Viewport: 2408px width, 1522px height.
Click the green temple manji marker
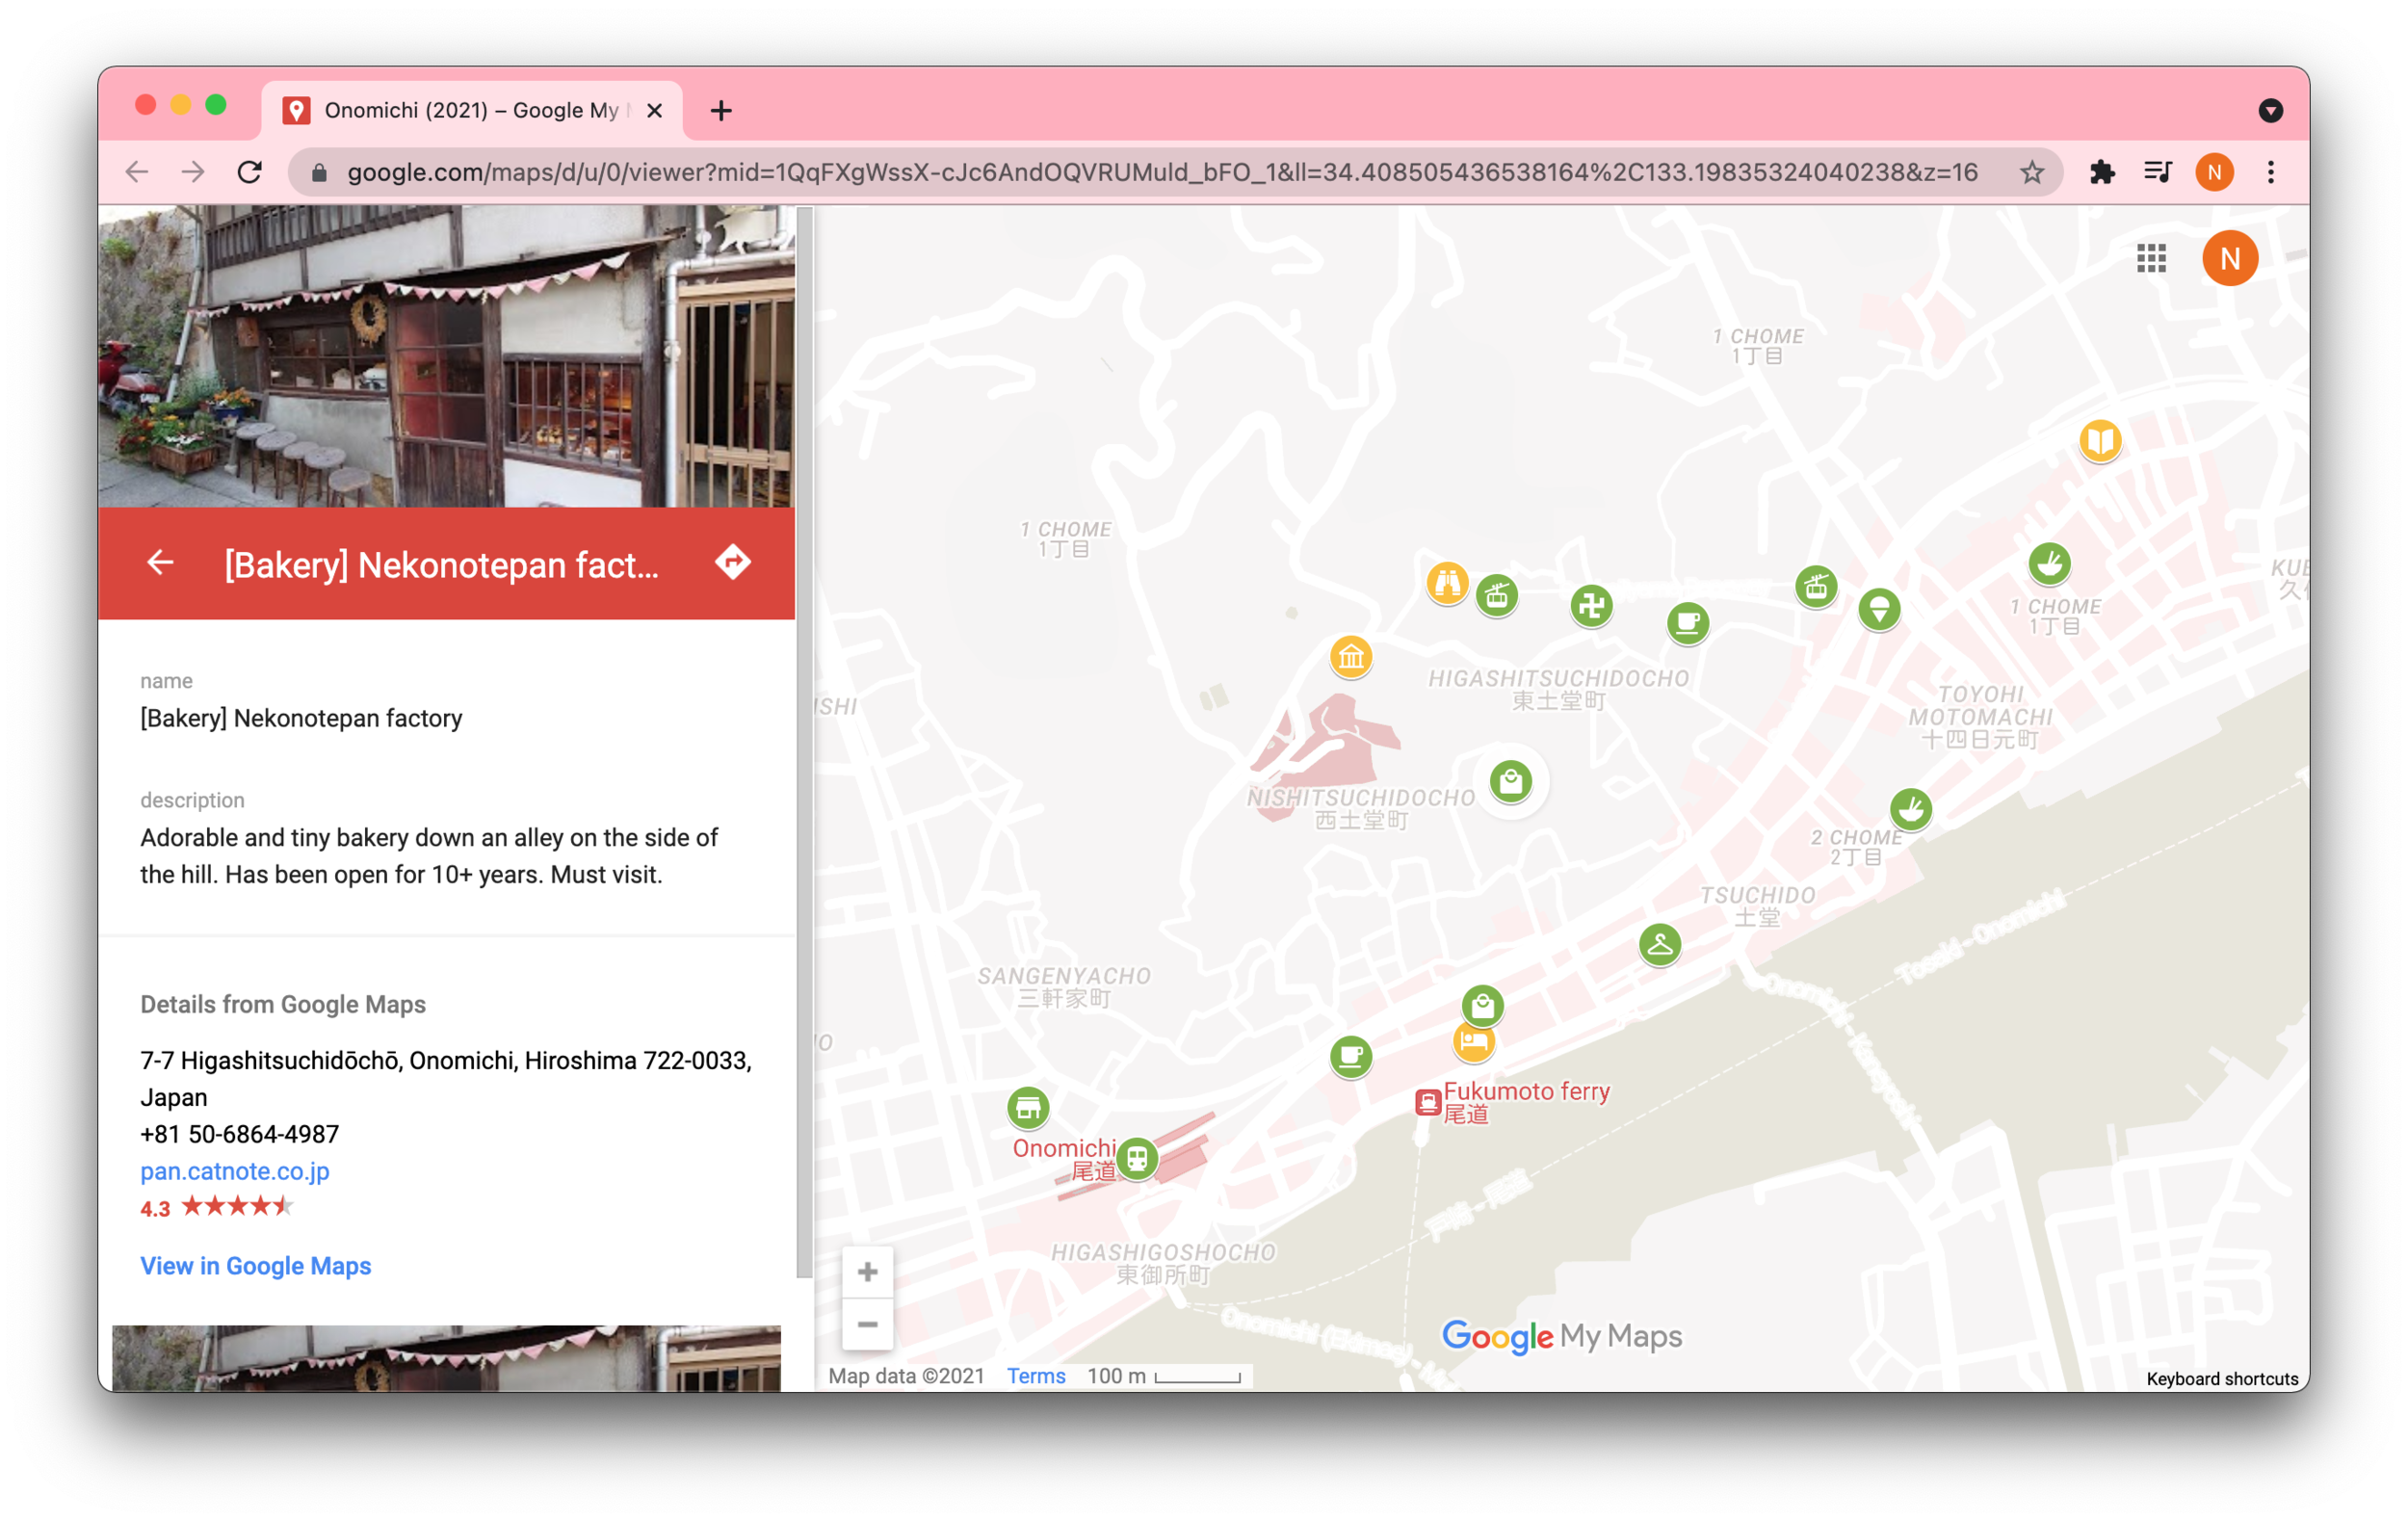click(1591, 605)
